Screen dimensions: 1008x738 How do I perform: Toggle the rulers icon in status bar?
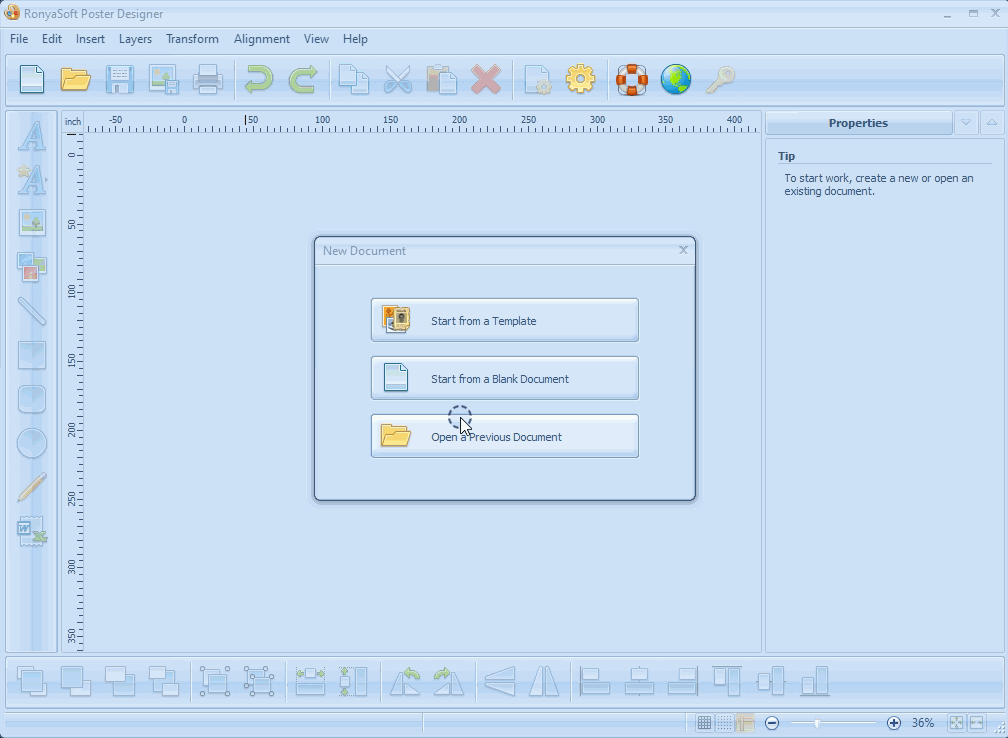[x=745, y=723]
